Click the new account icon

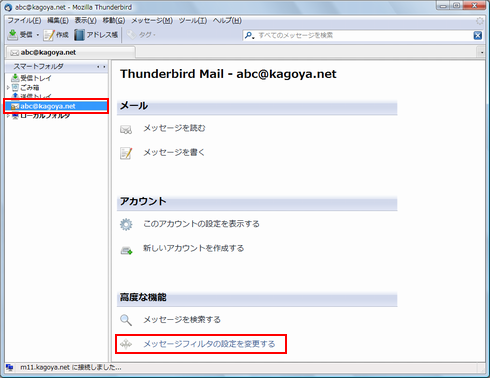click(126, 250)
